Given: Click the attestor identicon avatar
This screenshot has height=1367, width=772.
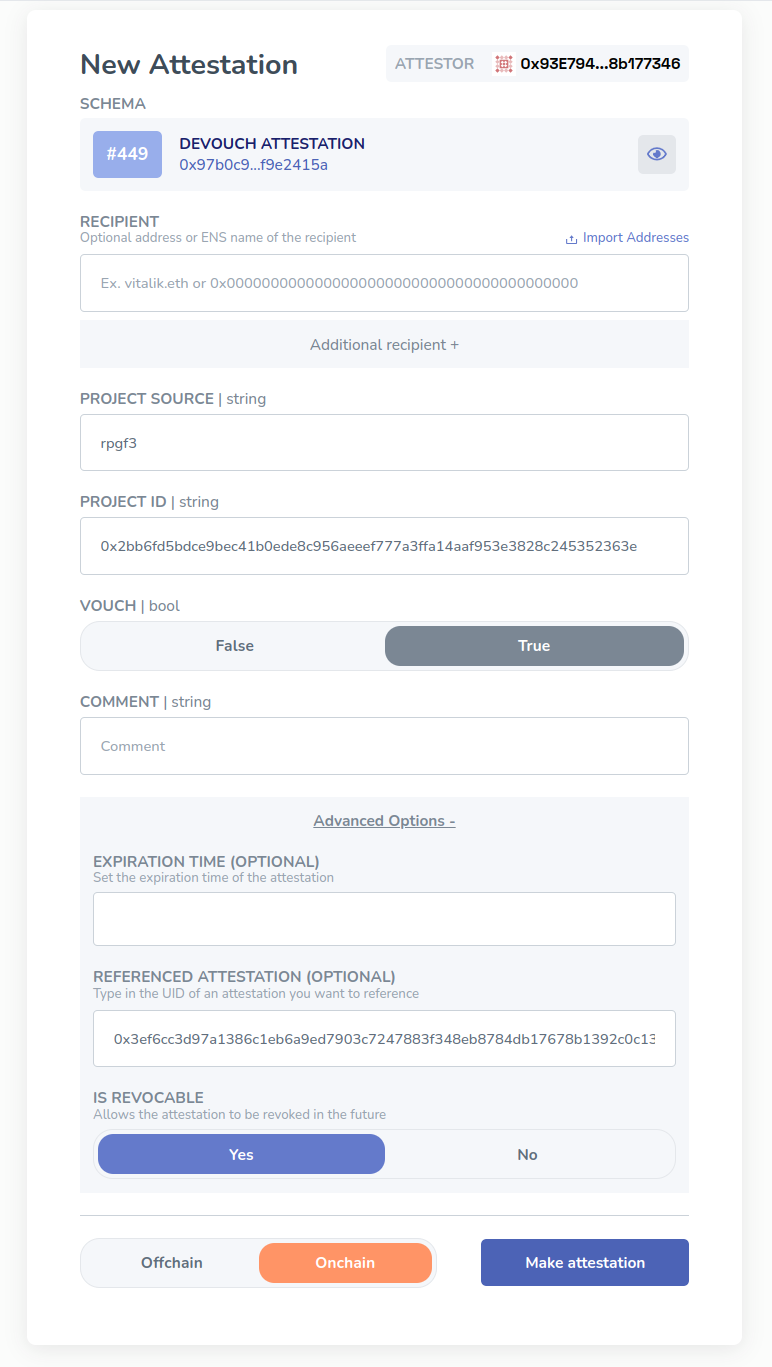Looking at the screenshot, I should click(x=504, y=64).
